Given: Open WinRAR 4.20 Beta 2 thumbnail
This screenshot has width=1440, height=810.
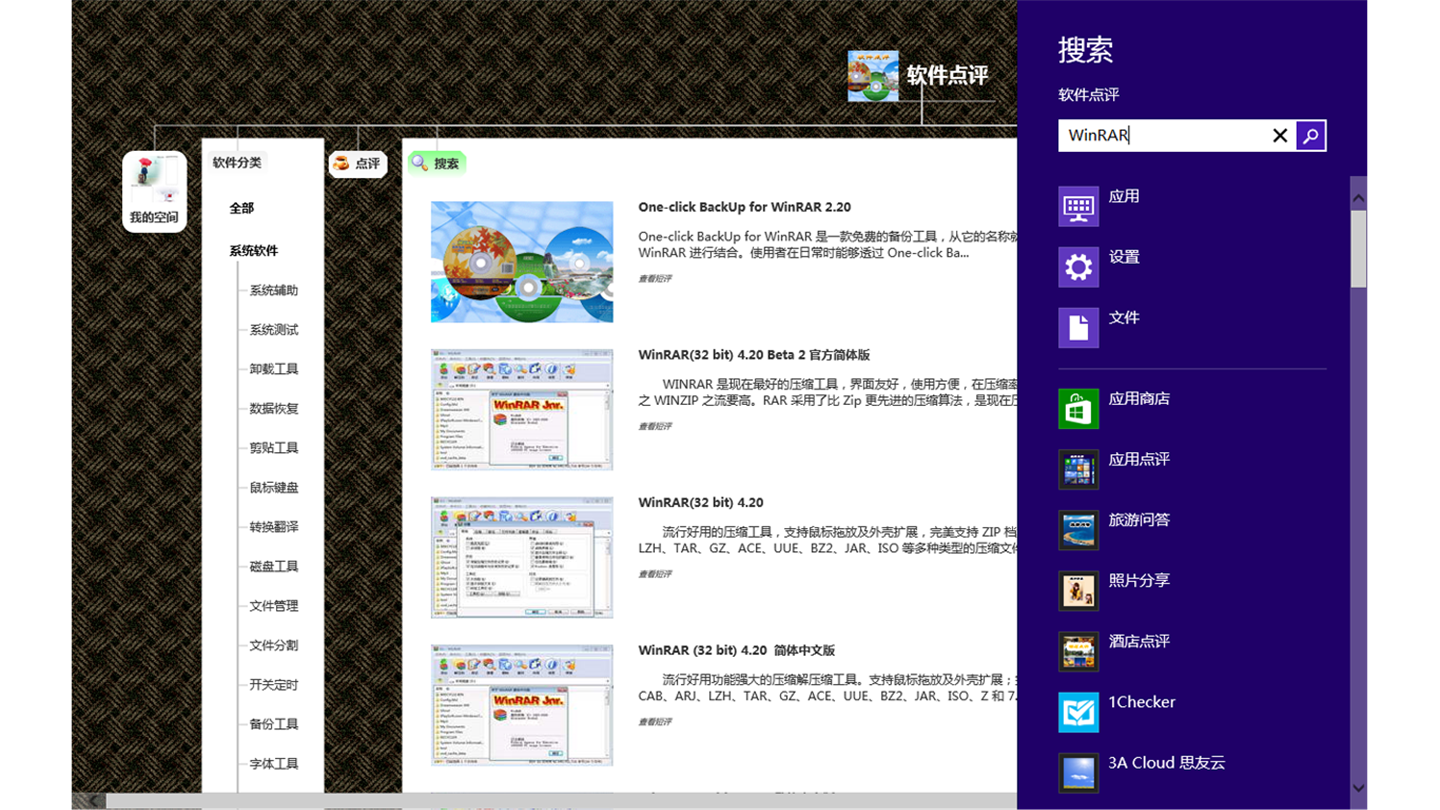Looking at the screenshot, I should (522, 409).
